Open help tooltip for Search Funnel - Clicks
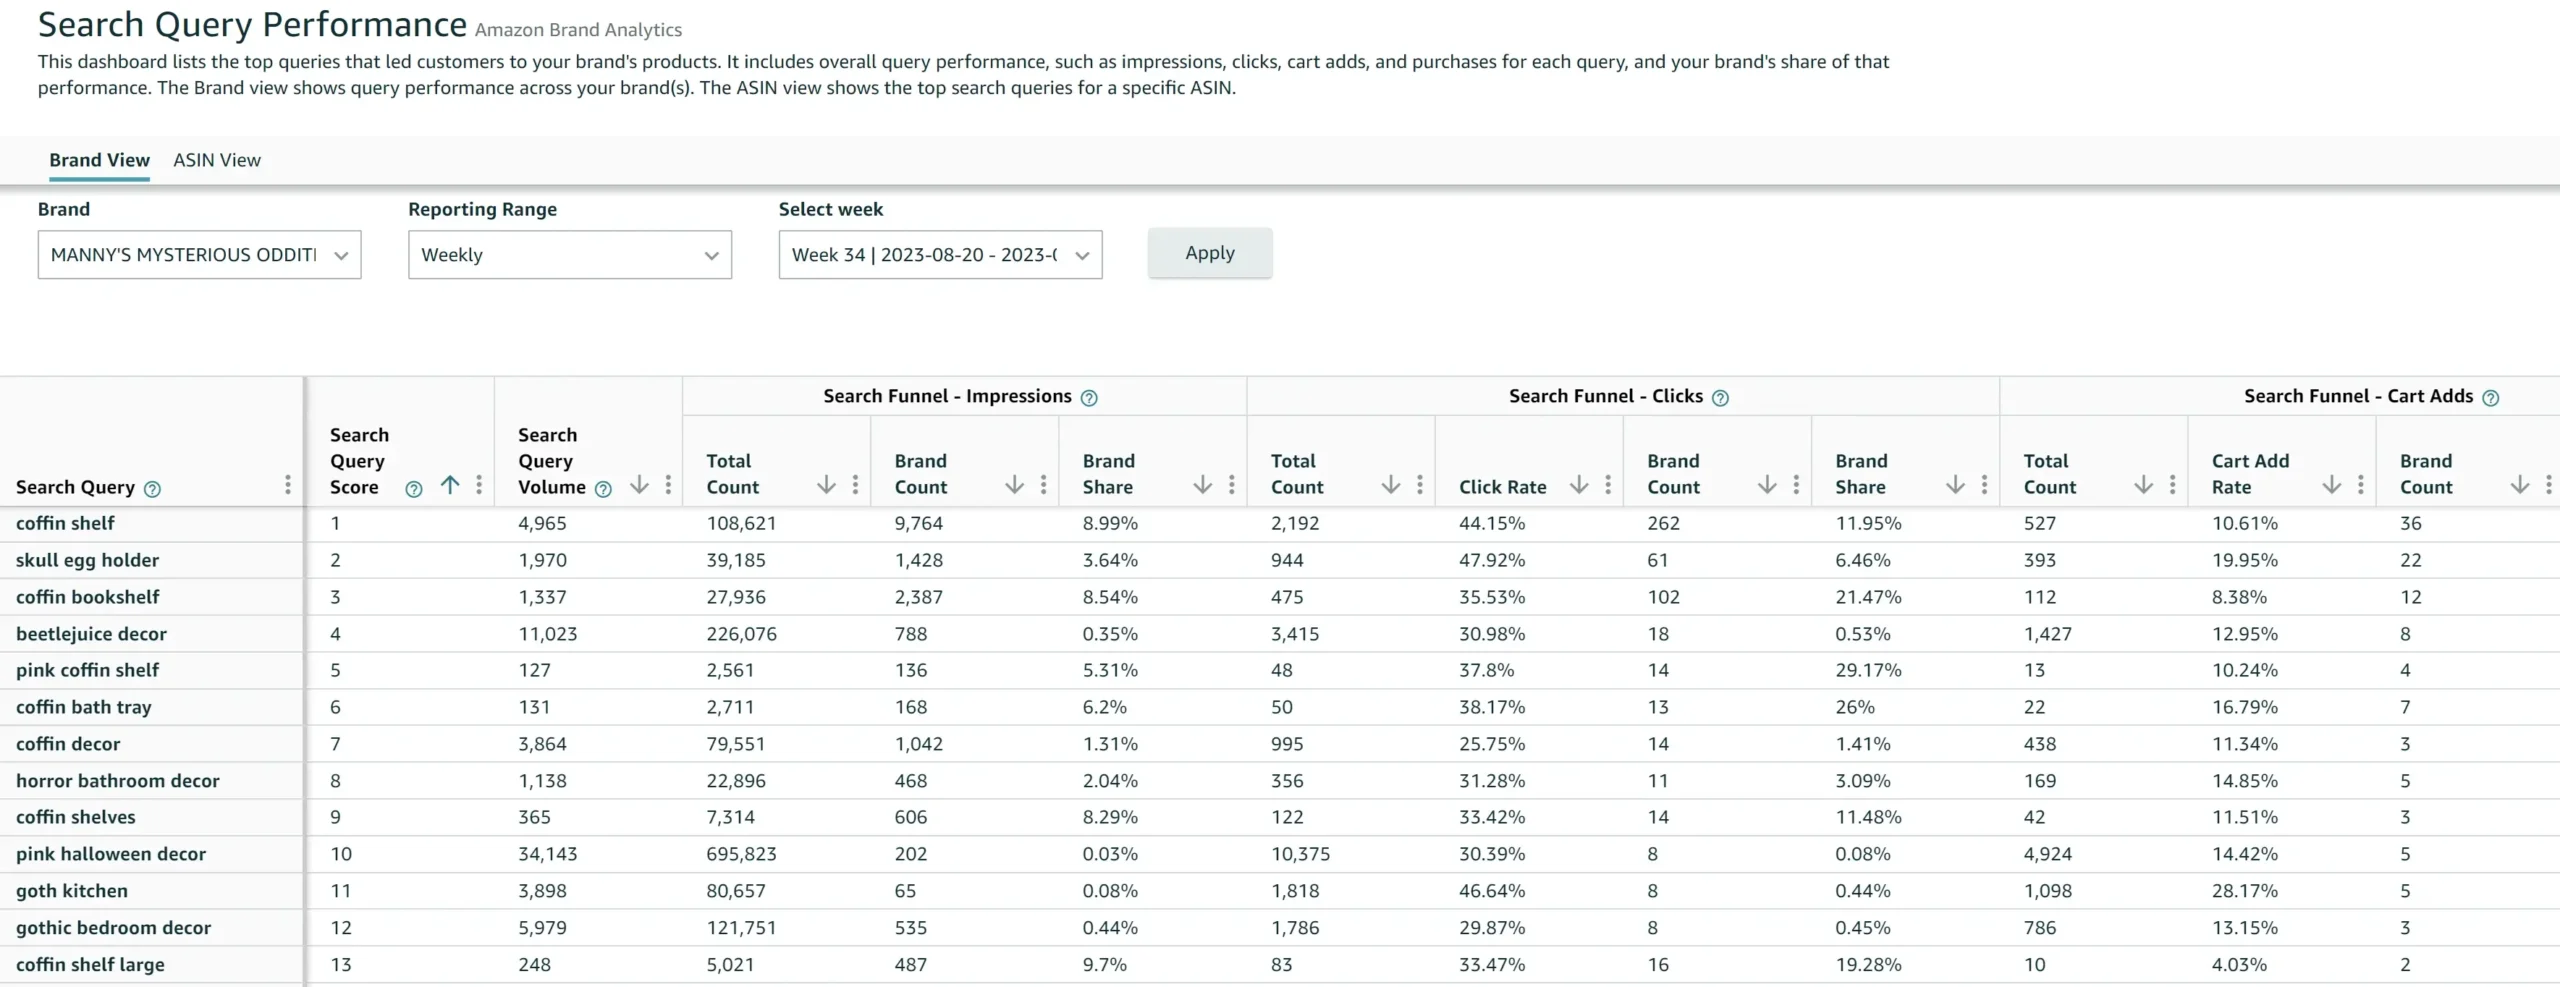This screenshot has height=987, width=2560. pos(1721,397)
